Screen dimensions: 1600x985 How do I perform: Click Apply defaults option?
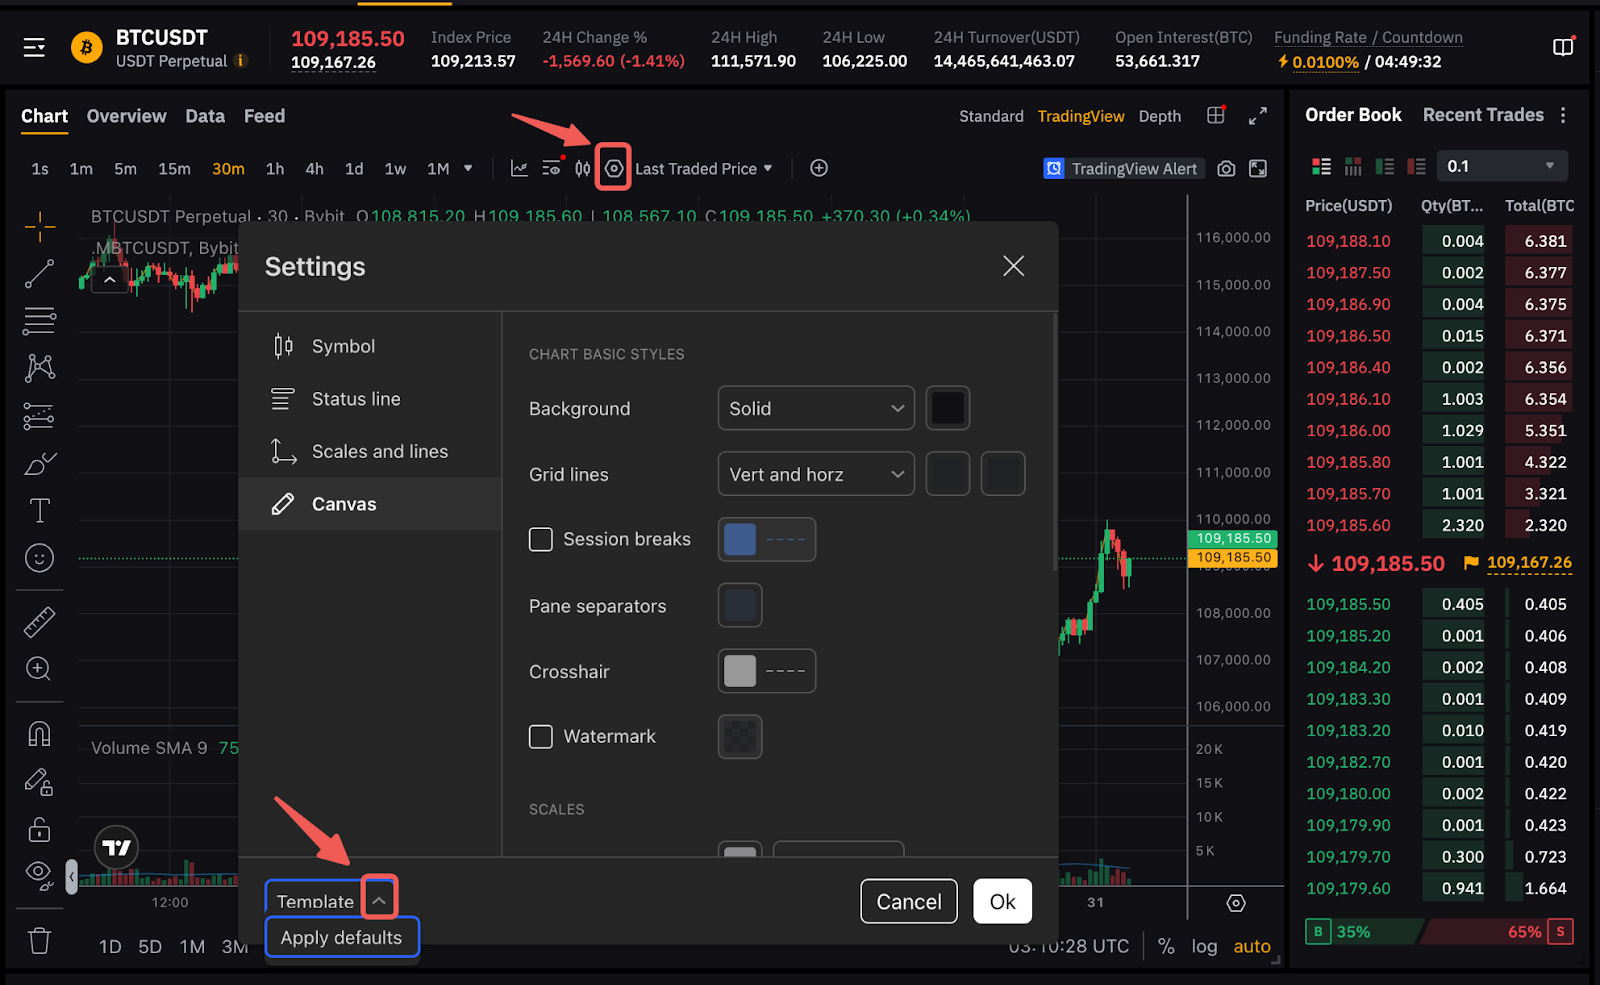(x=341, y=938)
